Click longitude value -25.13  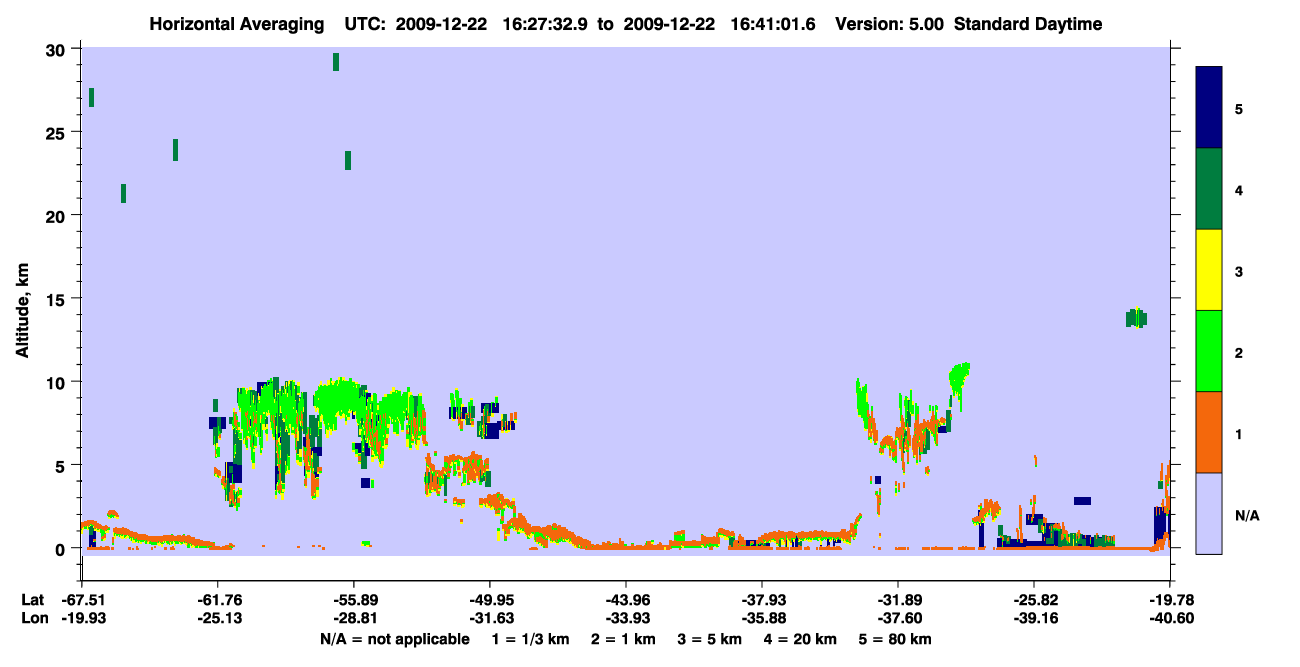point(218,618)
